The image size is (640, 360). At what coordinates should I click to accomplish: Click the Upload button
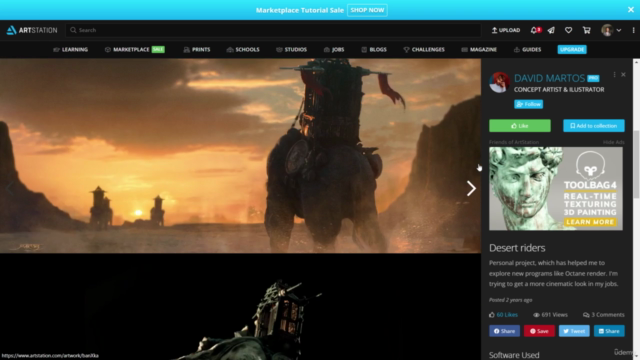click(506, 30)
